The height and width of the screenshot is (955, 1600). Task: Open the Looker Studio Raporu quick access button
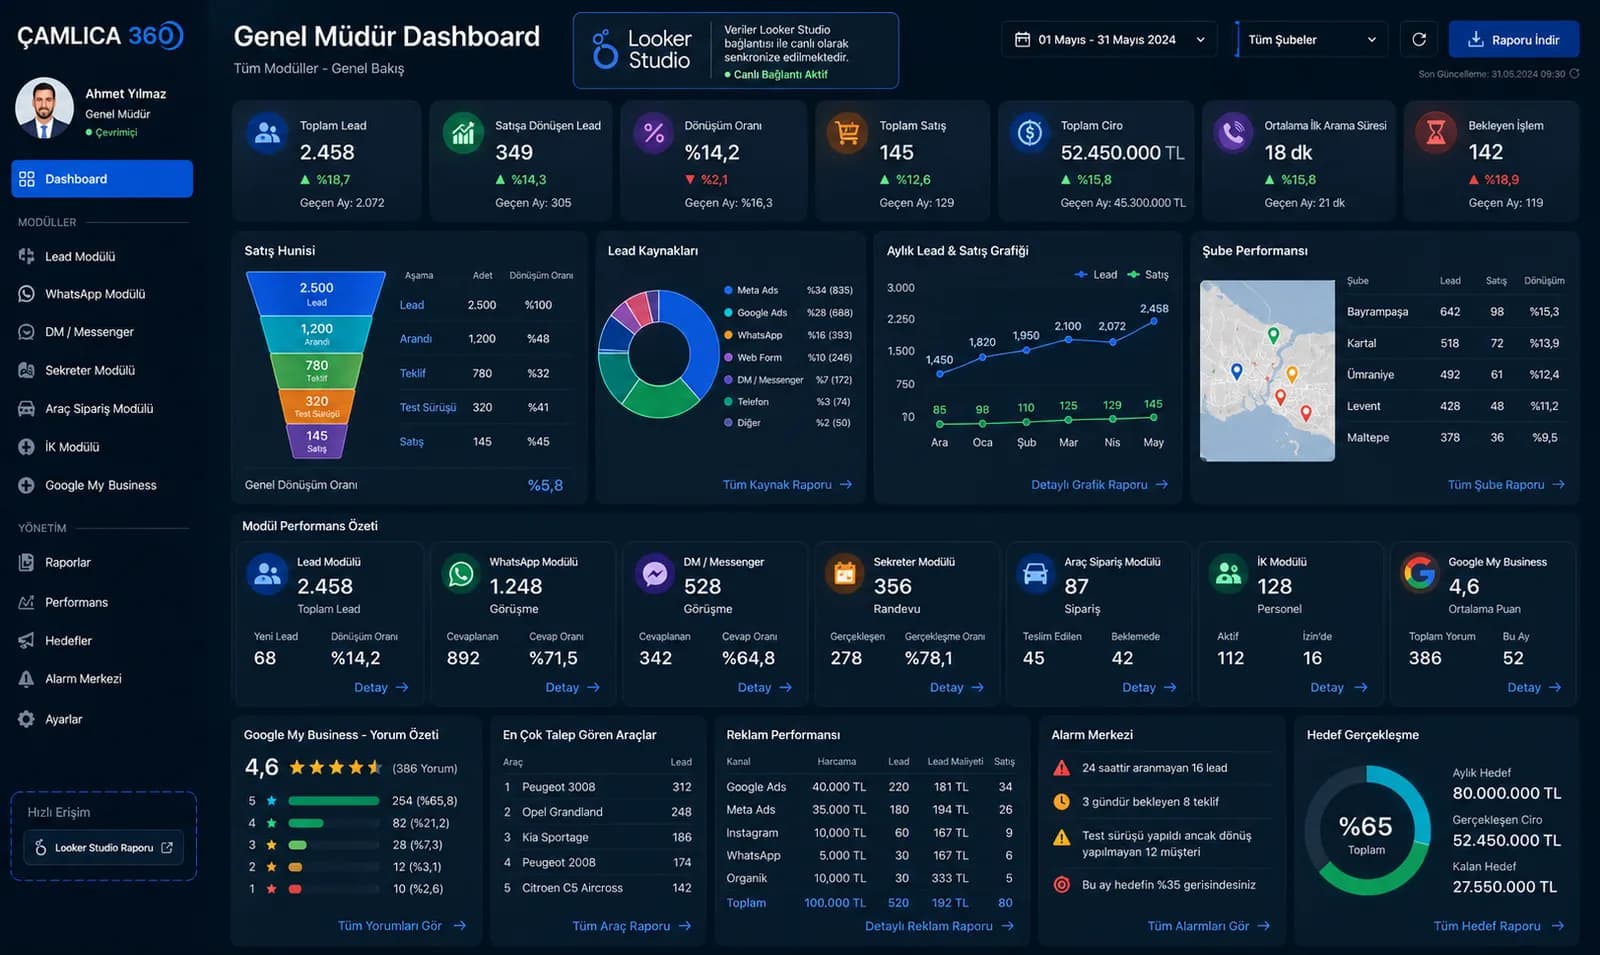103,848
